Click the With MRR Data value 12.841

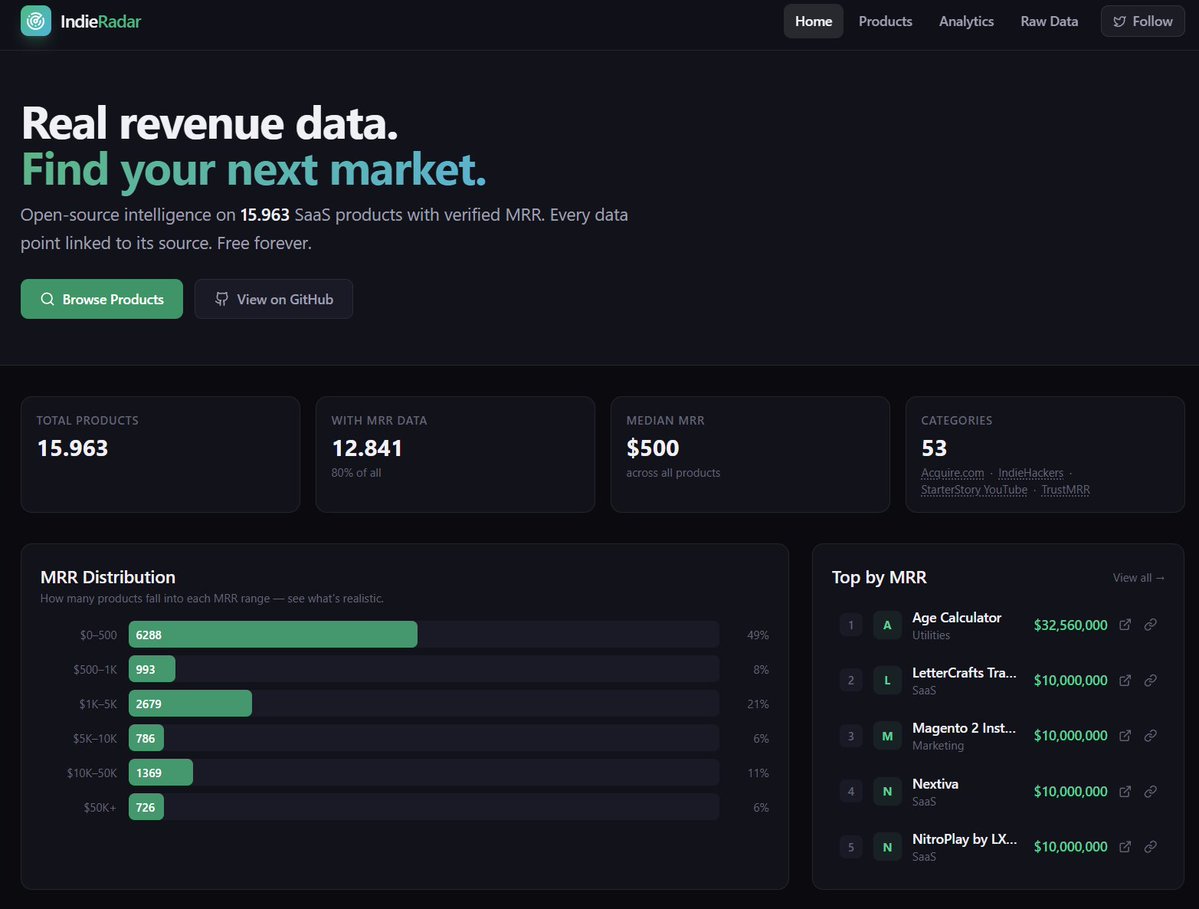pos(367,448)
